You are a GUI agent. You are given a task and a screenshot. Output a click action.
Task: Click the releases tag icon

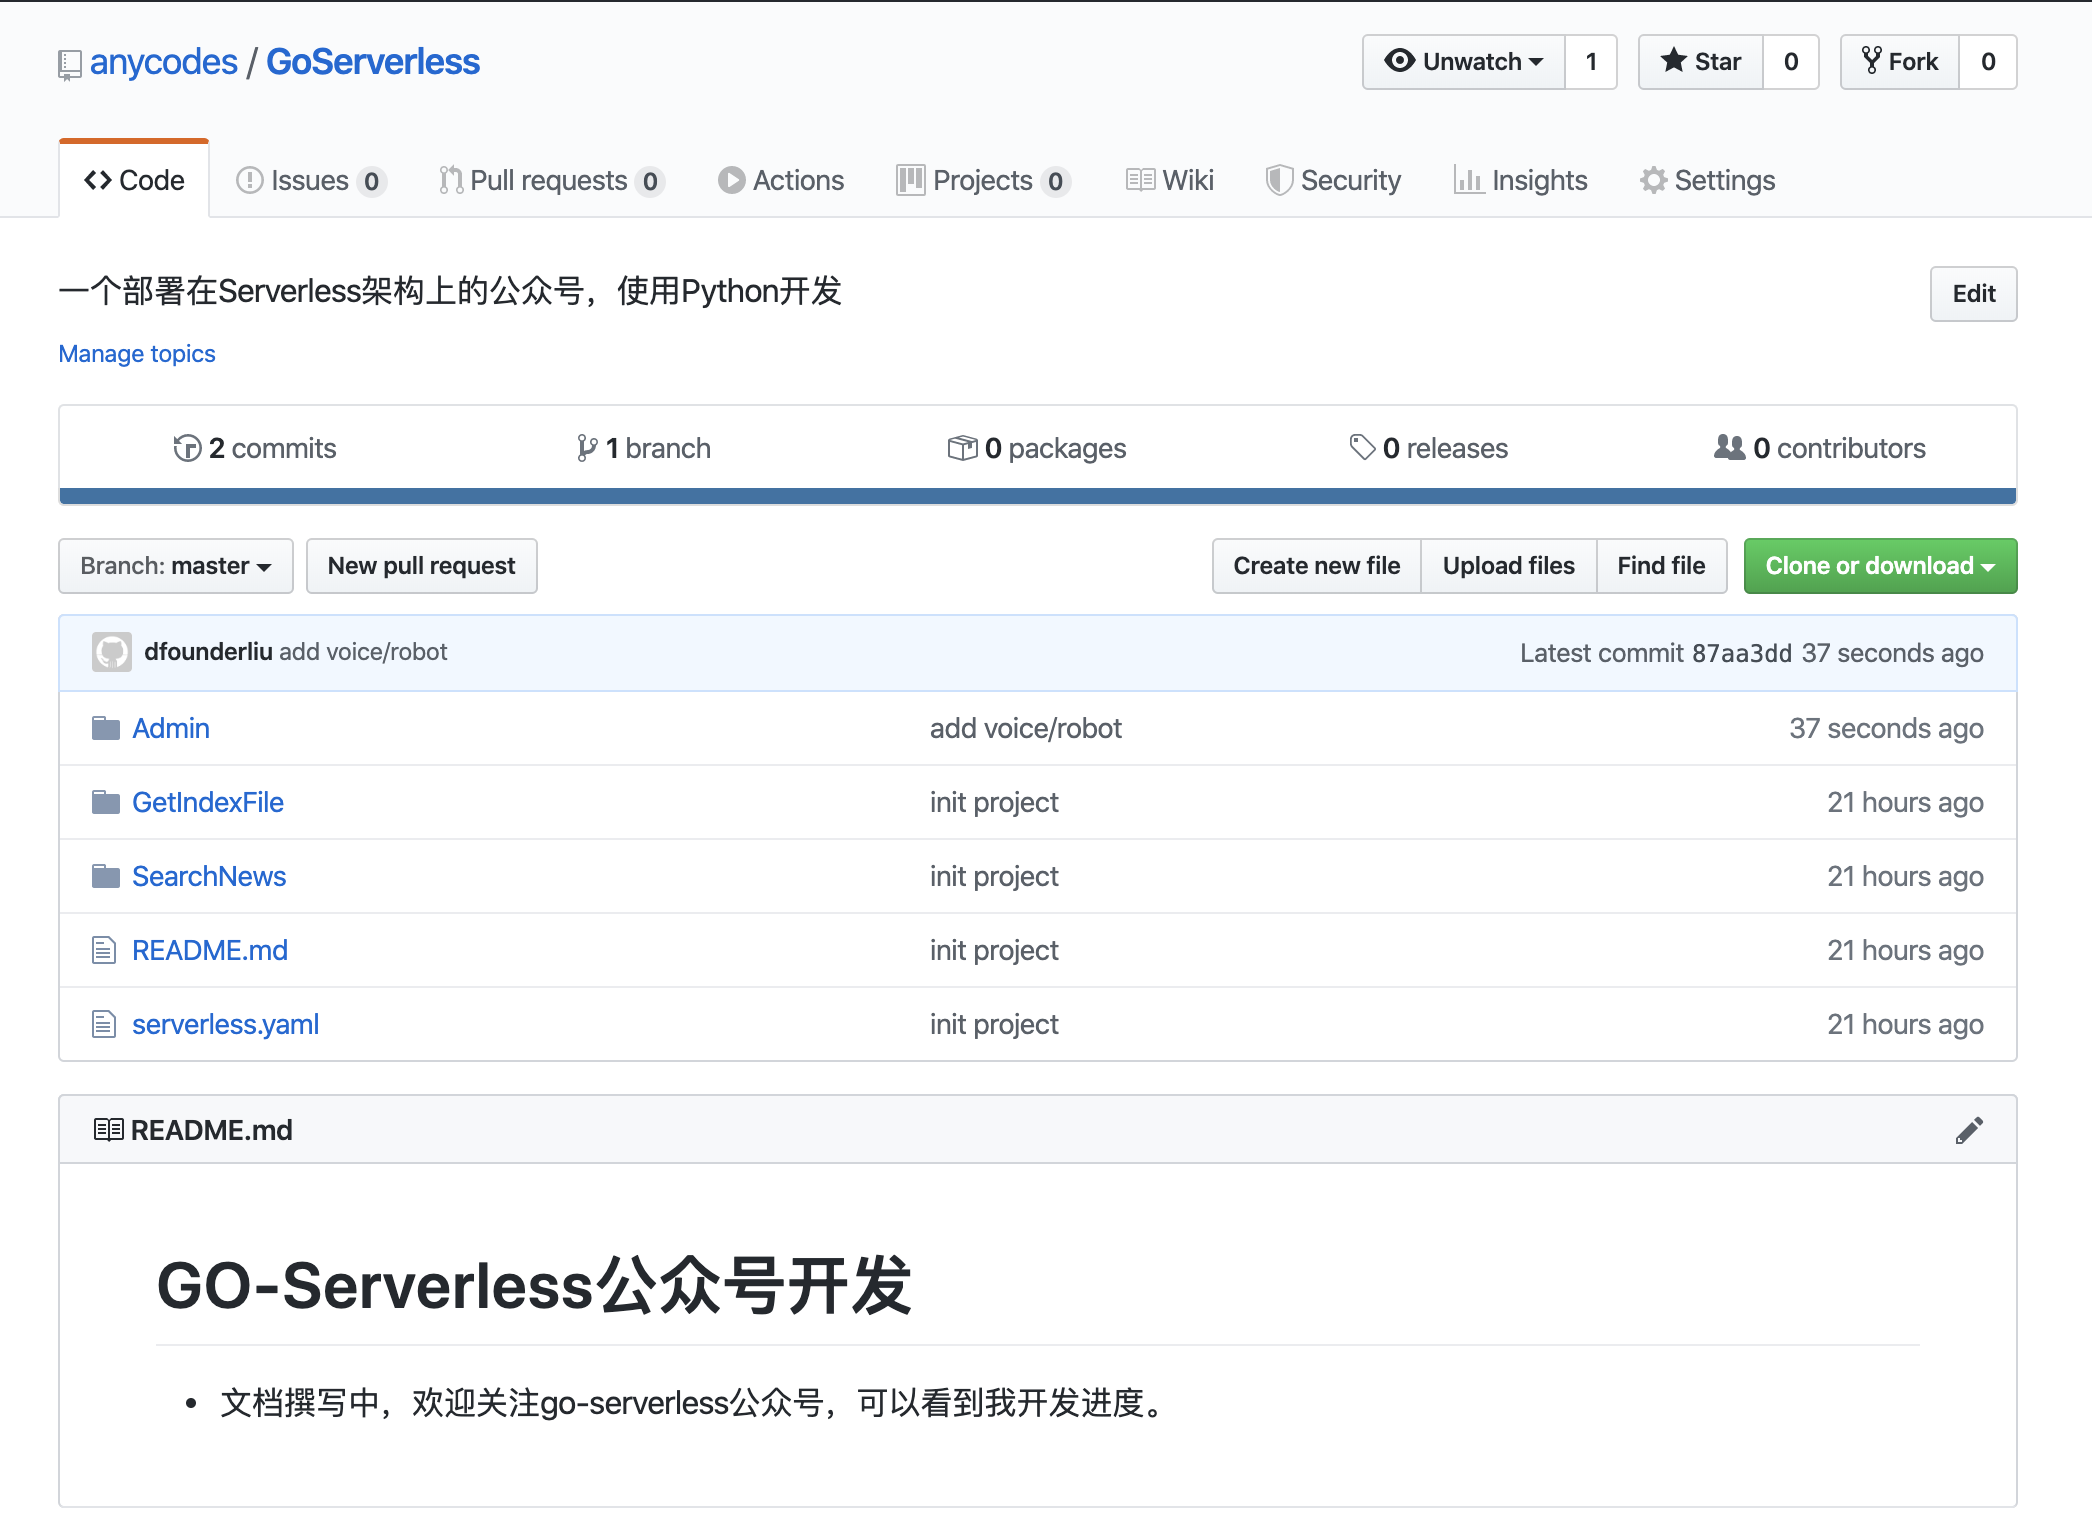1361,447
